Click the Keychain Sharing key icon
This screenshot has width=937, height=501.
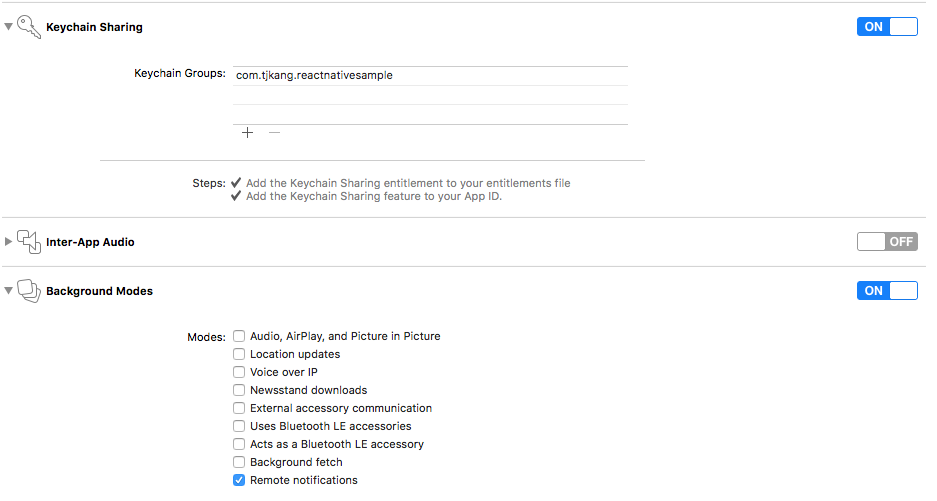29,27
